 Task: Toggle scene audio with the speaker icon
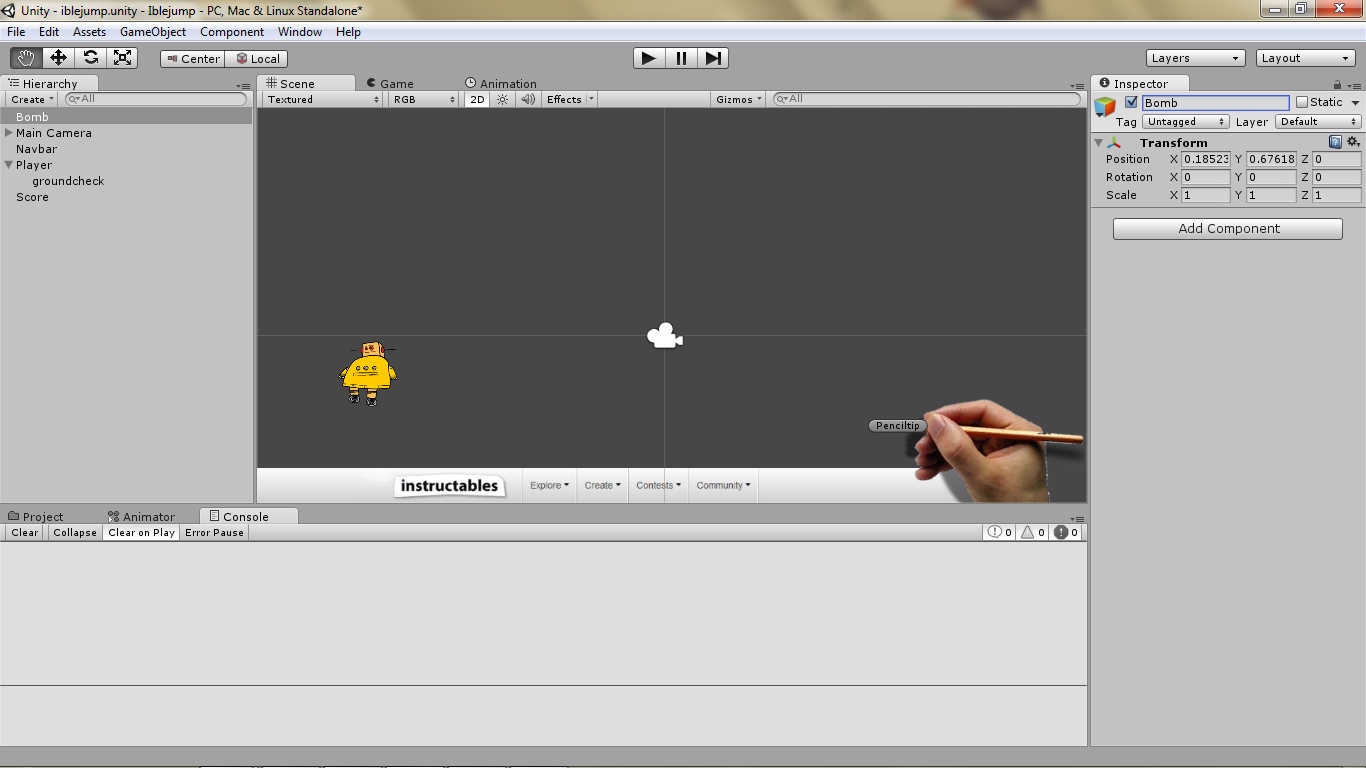(x=526, y=99)
